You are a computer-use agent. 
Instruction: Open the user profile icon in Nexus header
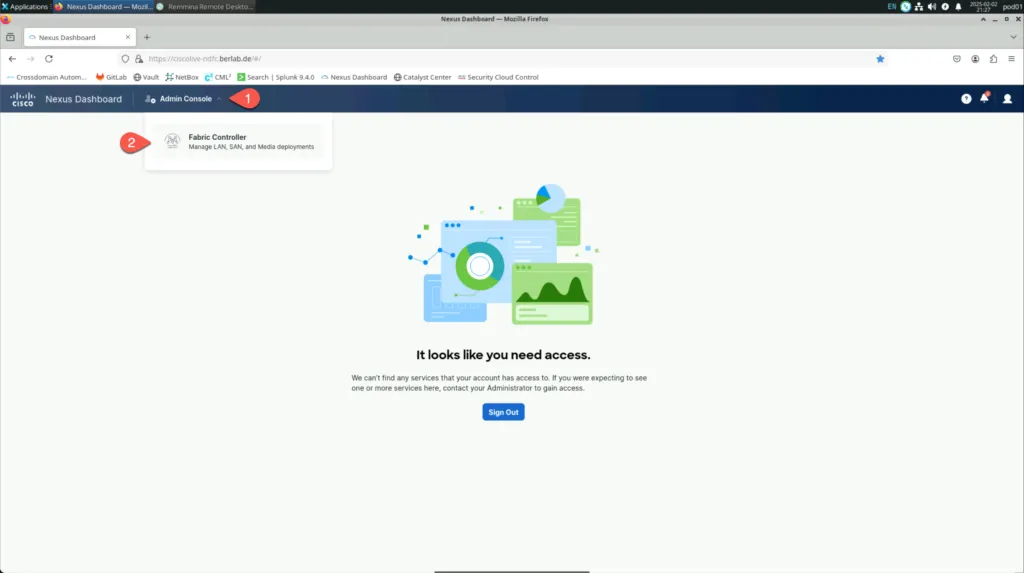coord(1007,99)
